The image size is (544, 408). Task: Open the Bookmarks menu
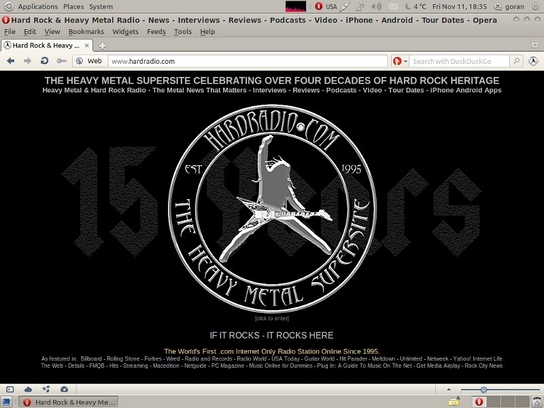[x=86, y=32]
